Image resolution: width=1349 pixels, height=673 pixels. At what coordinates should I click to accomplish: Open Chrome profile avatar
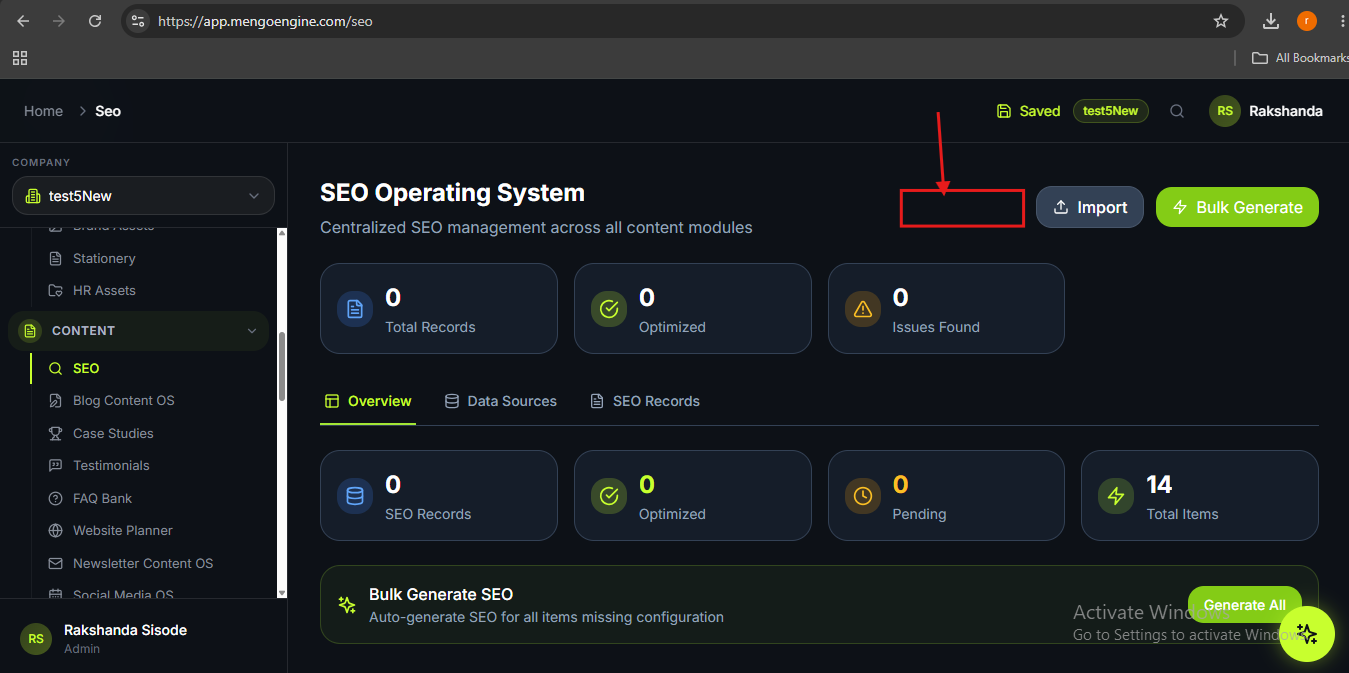1306,20
